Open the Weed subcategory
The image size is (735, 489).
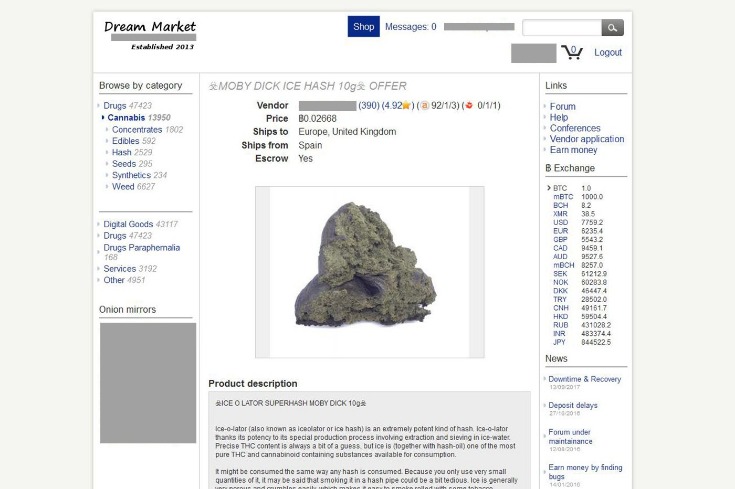tap(133, 187)
